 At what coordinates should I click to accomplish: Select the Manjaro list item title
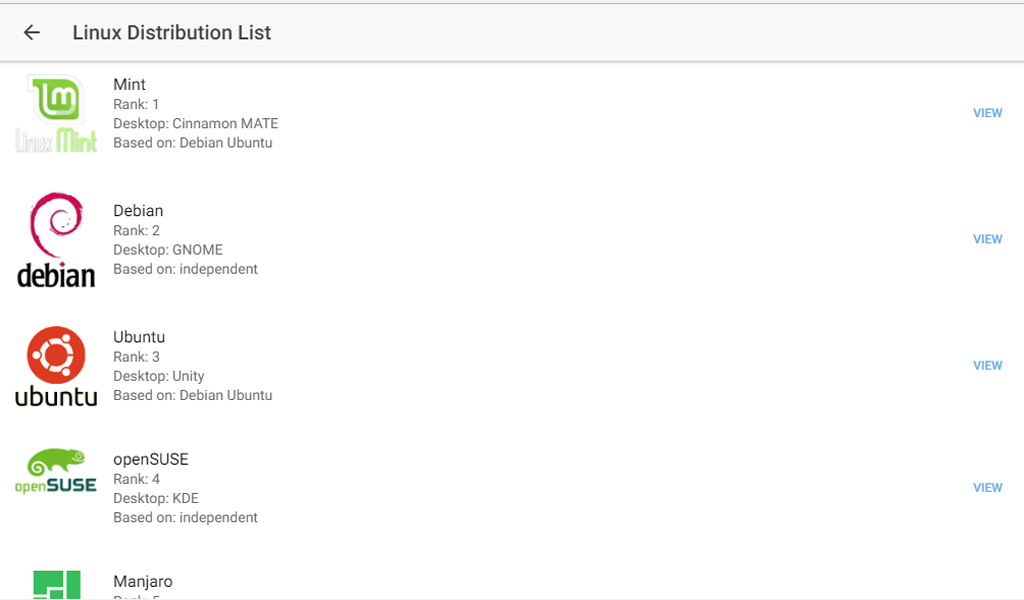pos(143,581)
